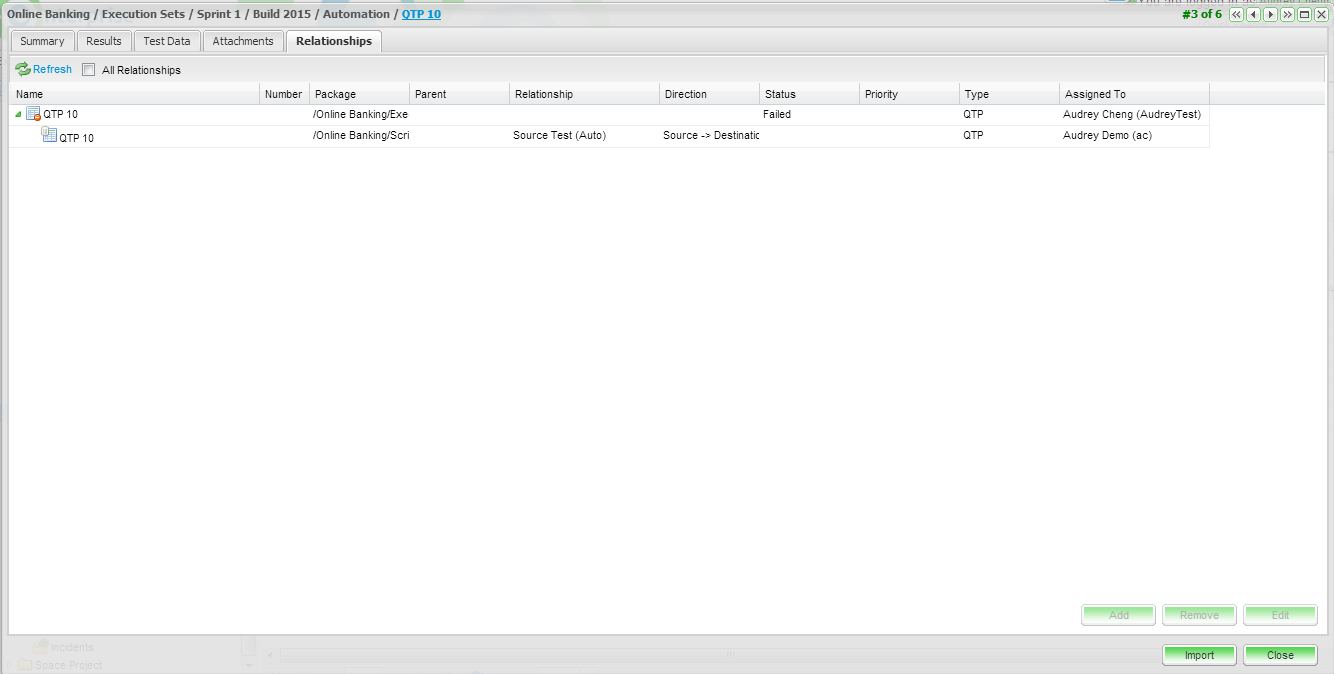The width and height of the screenshot is (1334, 674).
Task: Go to previous record arrow
Action: 1254,15
